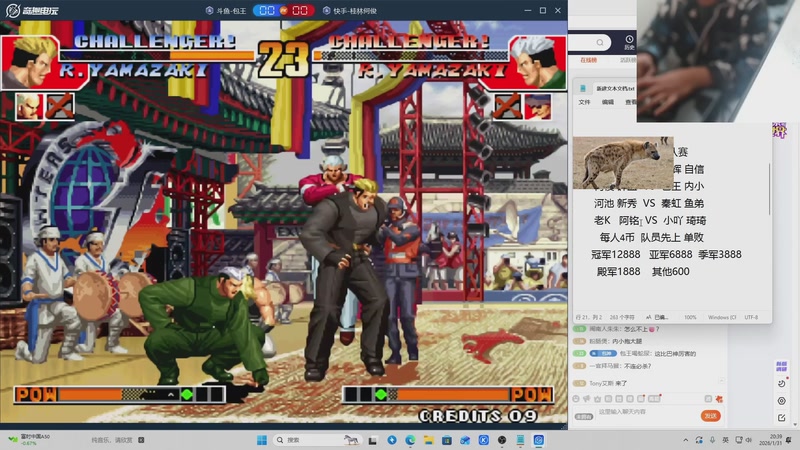
Task: Open the Microsoft Store taskbar icon
Action: [447, 440]
